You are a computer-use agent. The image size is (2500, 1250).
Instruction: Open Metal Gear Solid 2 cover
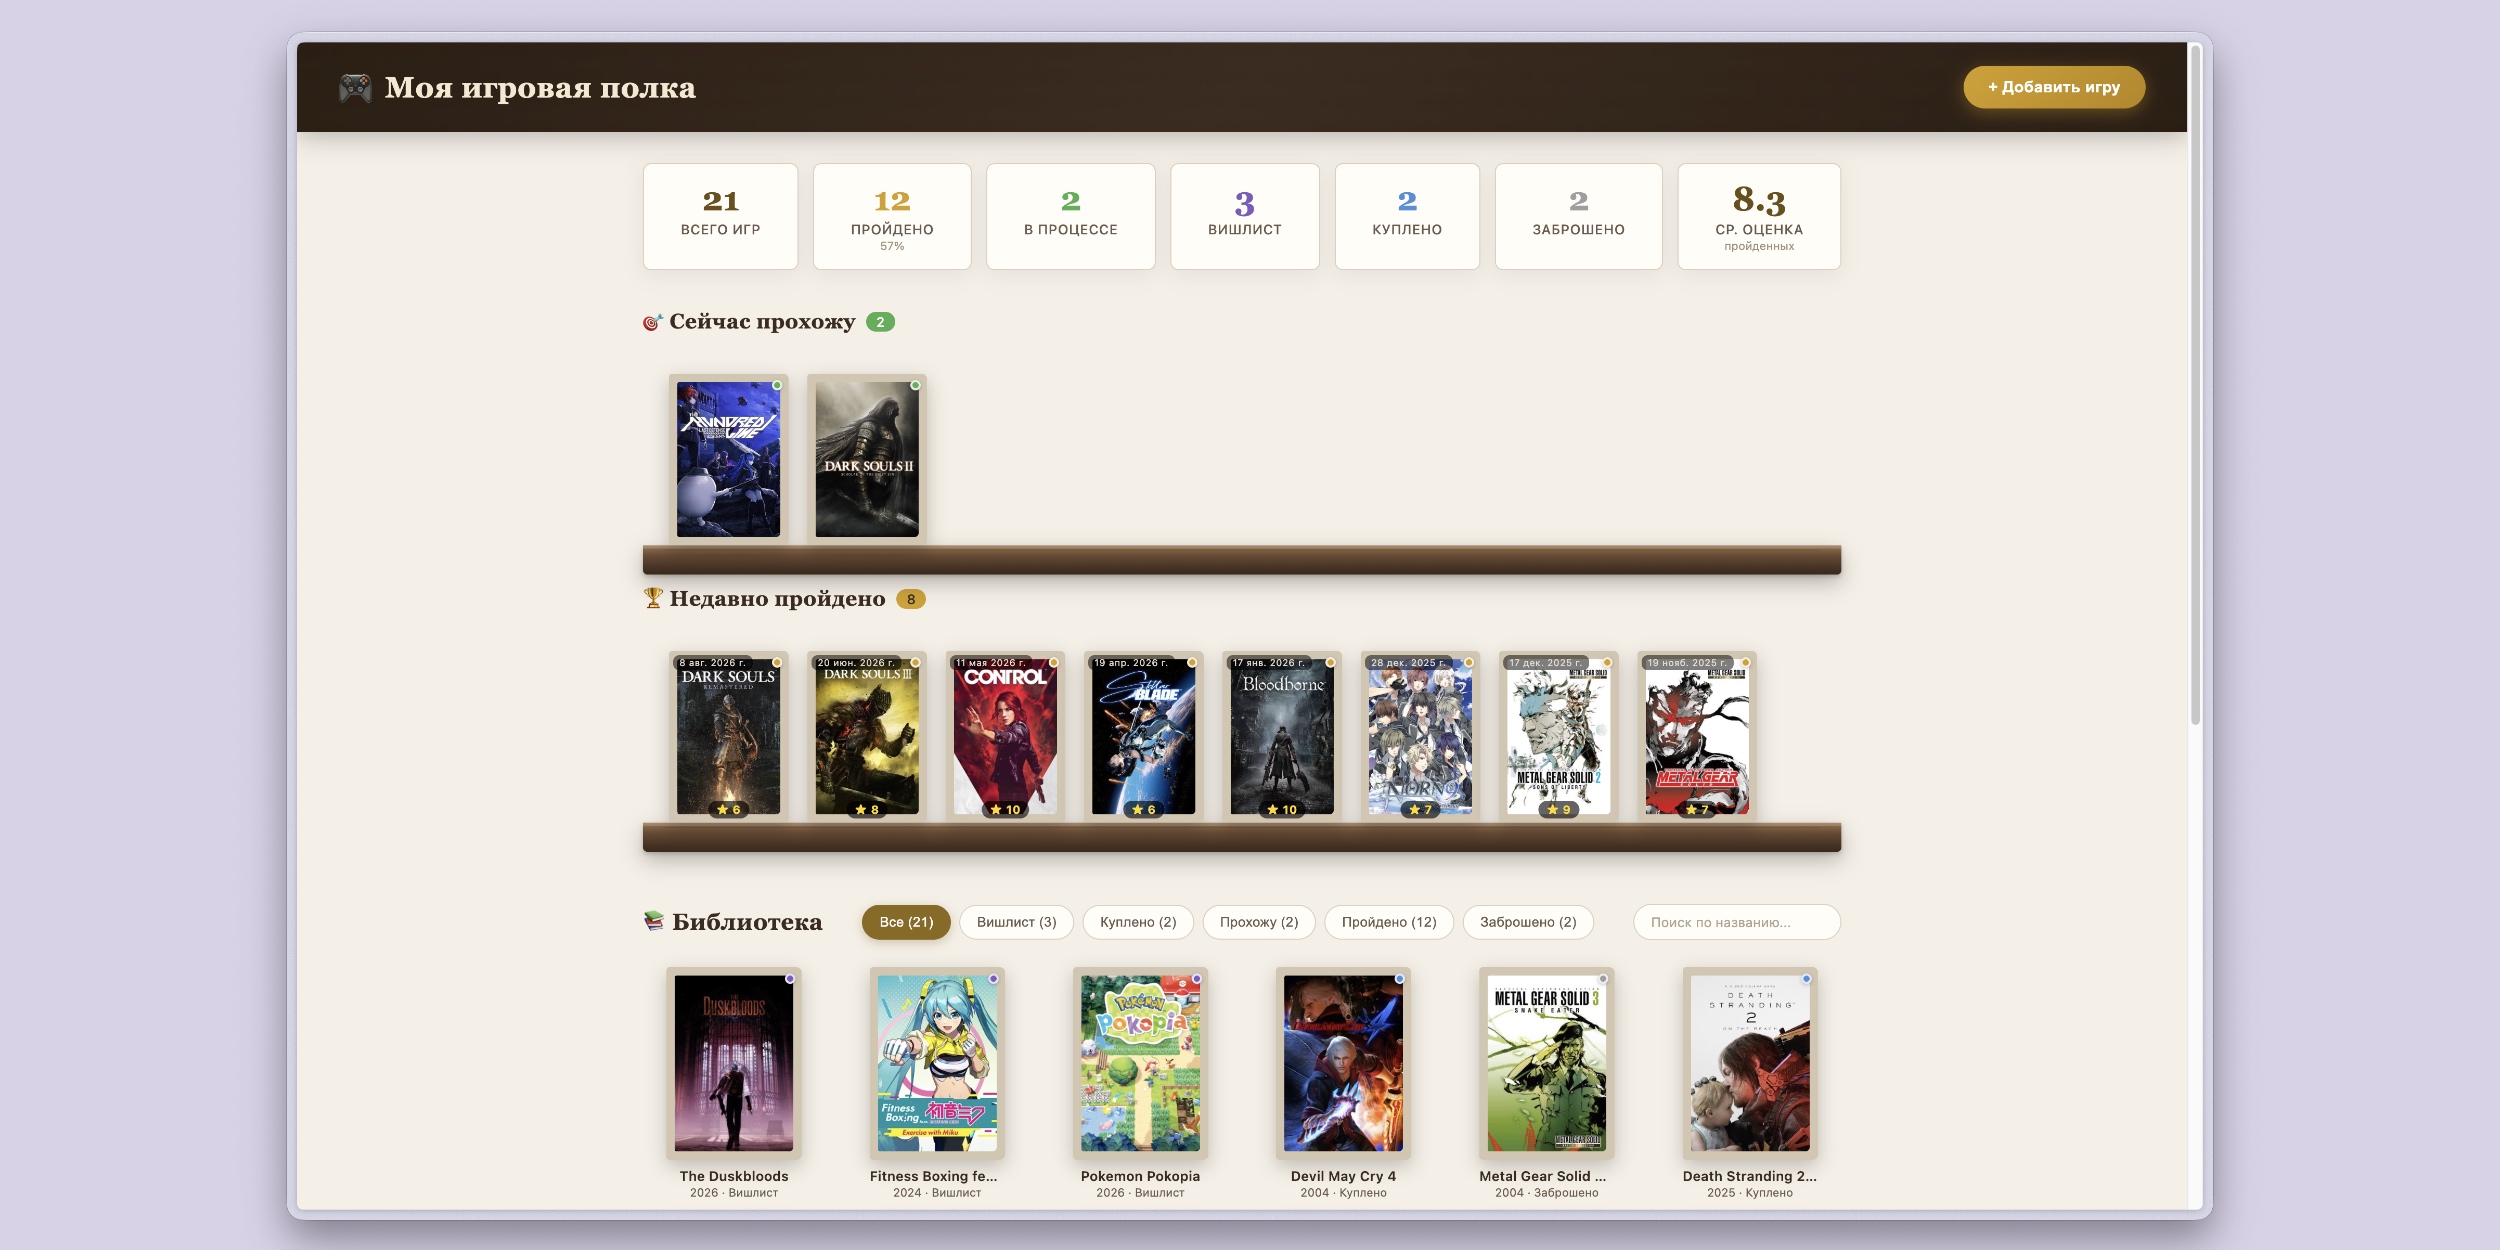click(x=1558, y=736)
